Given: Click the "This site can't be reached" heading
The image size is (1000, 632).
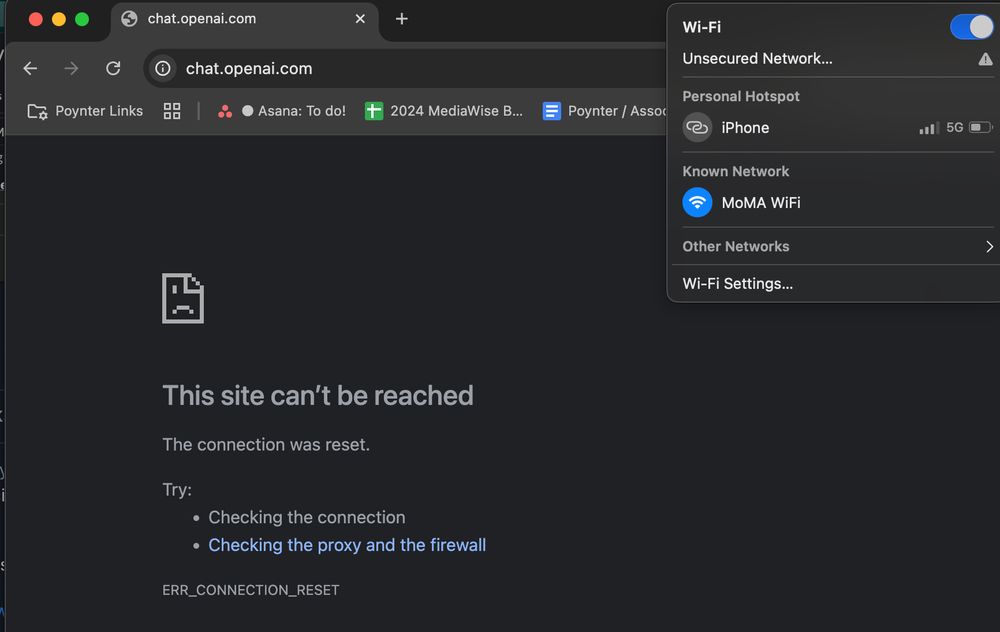Looking at the screenshot, I should 318,396.
